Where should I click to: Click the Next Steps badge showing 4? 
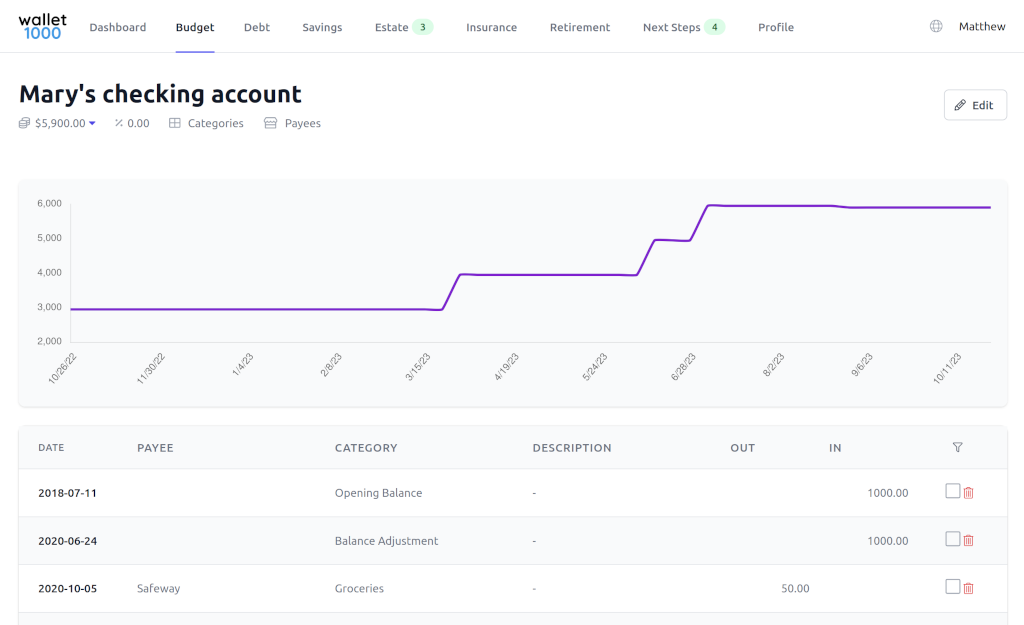[x=714, y=27]
